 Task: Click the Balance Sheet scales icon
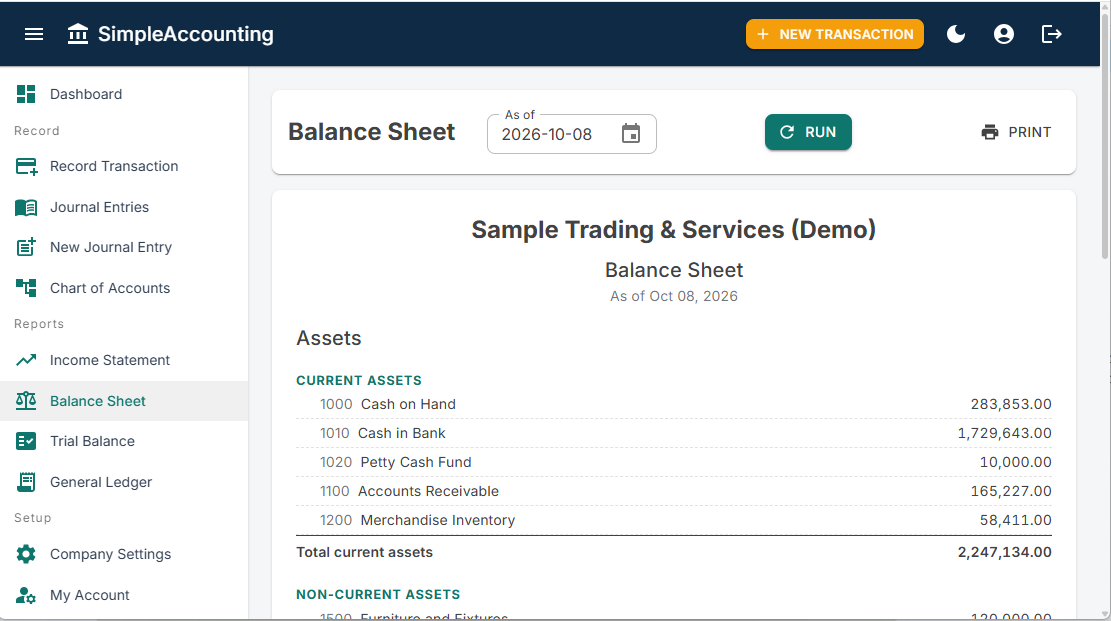pyautogui.click(x=26, y=401)
